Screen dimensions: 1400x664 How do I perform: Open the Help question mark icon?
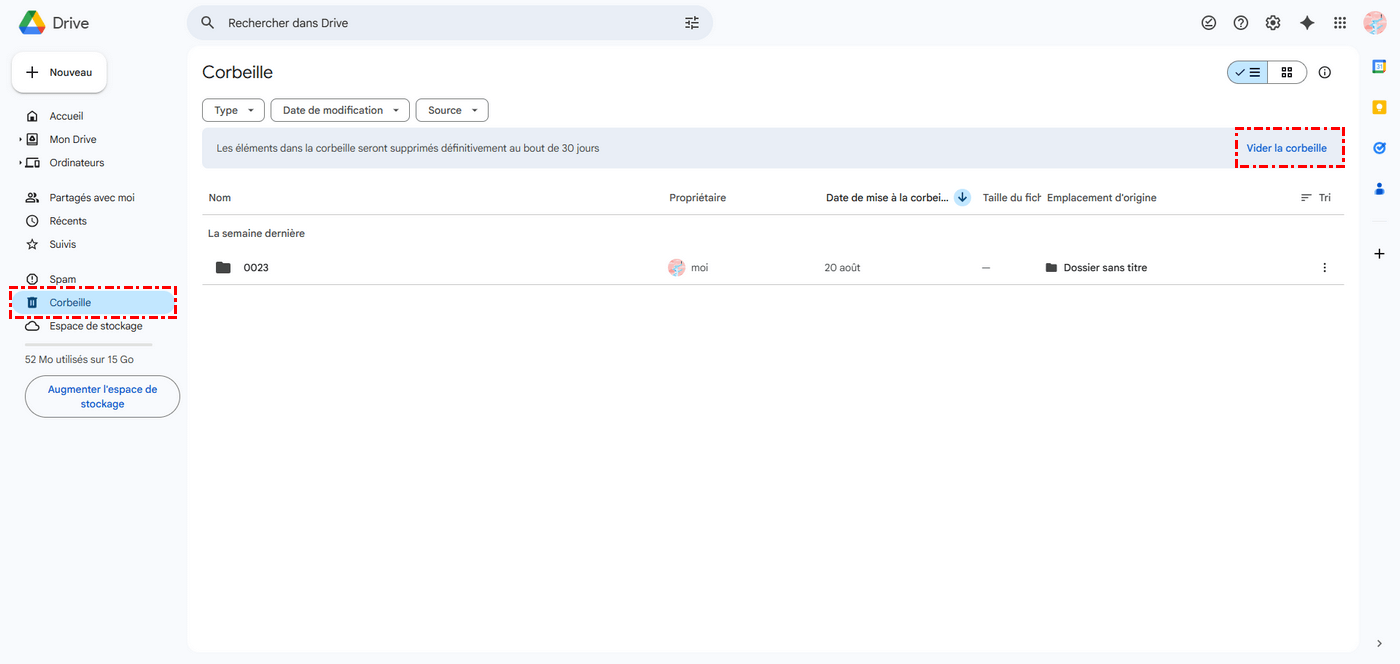pyautogui.click(x=1241, y=23)
